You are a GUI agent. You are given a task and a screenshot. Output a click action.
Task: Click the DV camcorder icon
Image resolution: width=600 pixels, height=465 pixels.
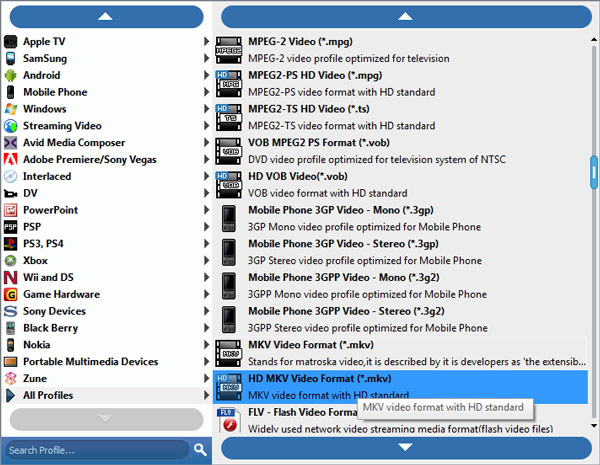coord(10,193)
